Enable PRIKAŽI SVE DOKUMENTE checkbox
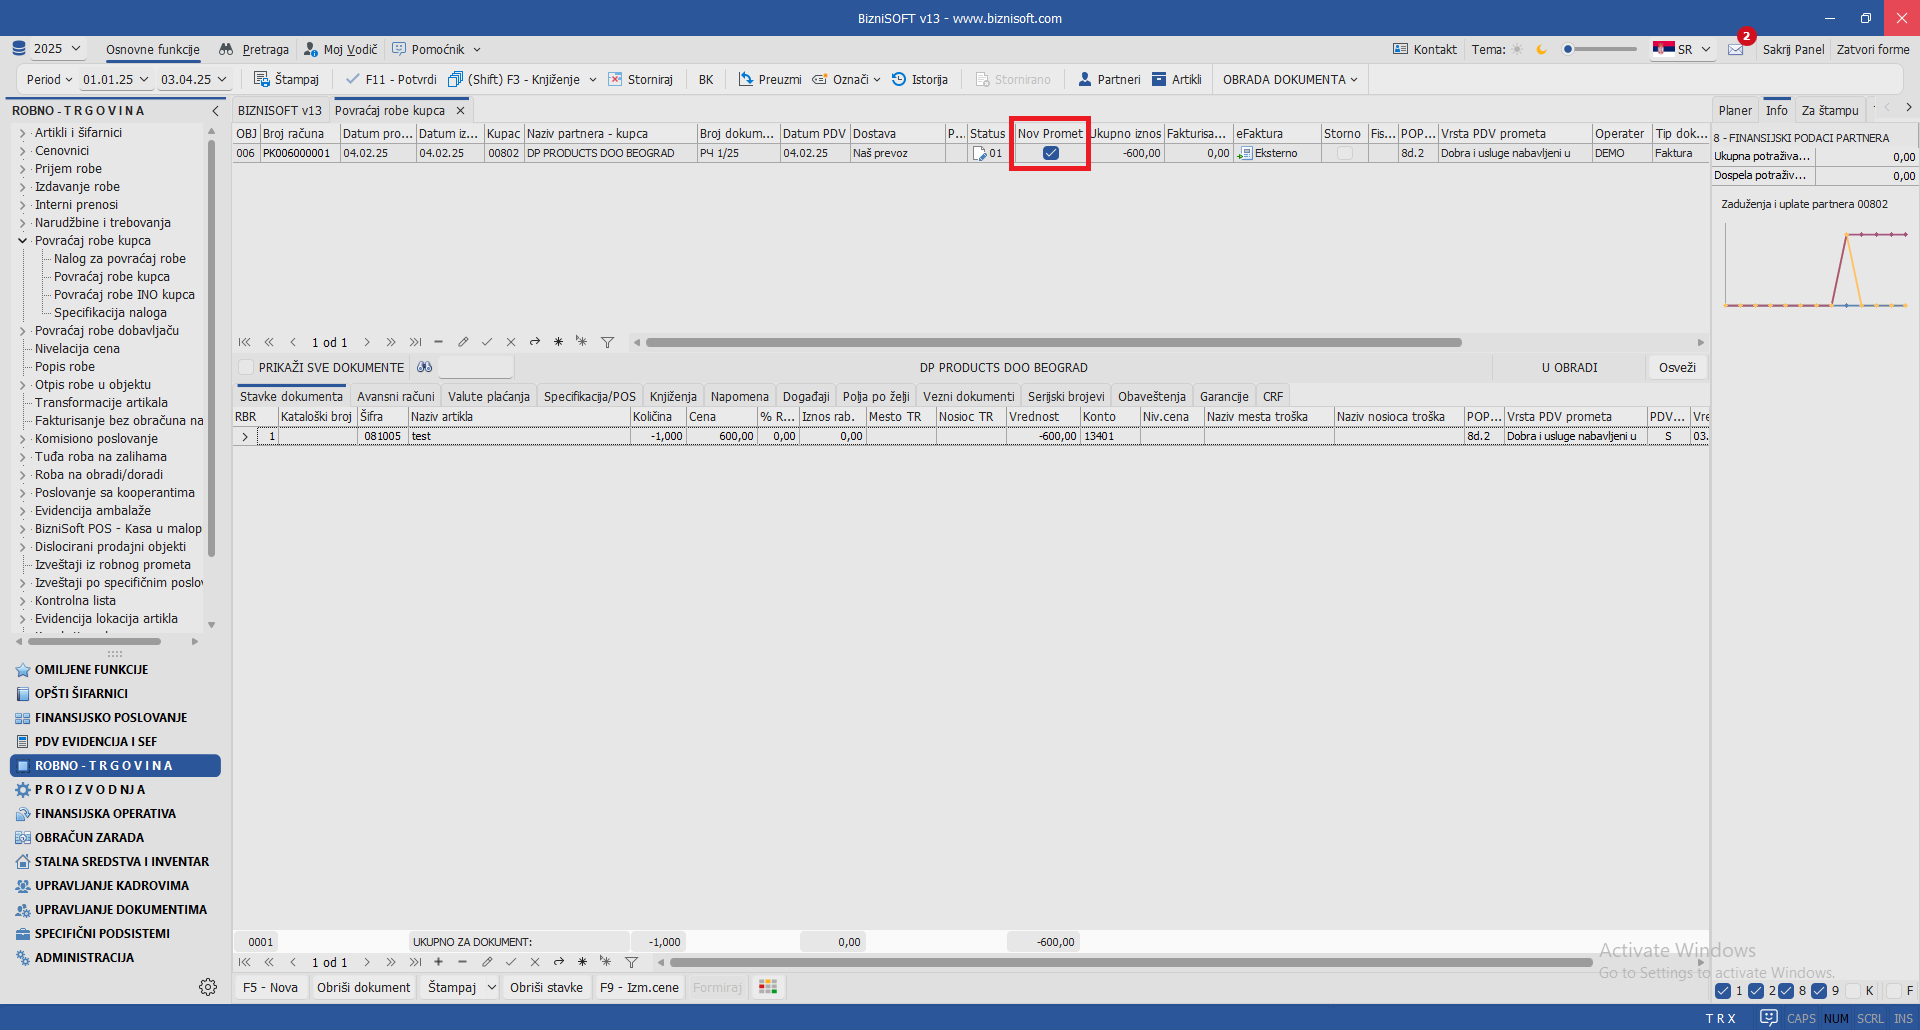This screenshot has width=1920, height=1030. (247, 367)
